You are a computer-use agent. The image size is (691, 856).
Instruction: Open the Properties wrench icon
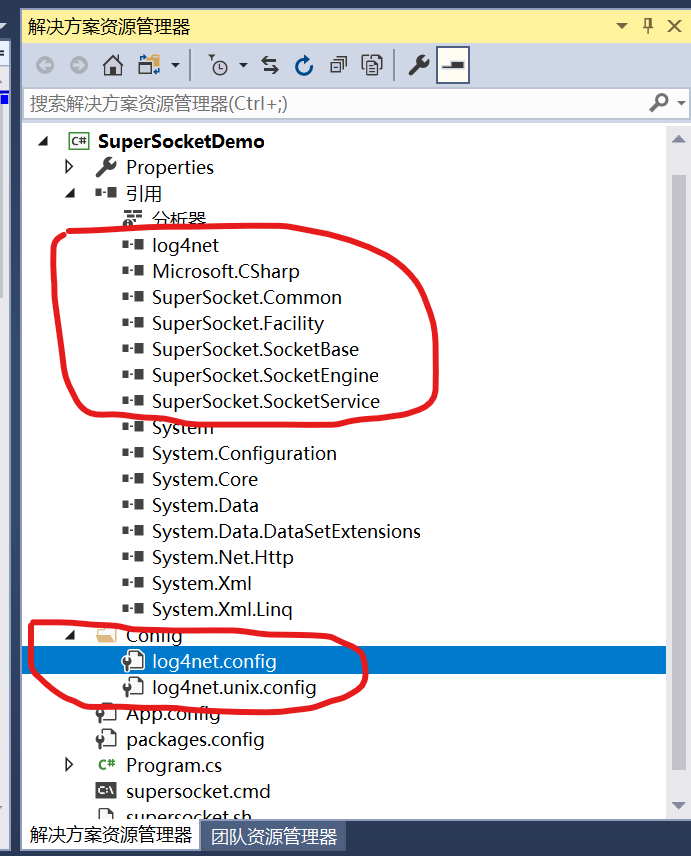(x=418, y=64)
